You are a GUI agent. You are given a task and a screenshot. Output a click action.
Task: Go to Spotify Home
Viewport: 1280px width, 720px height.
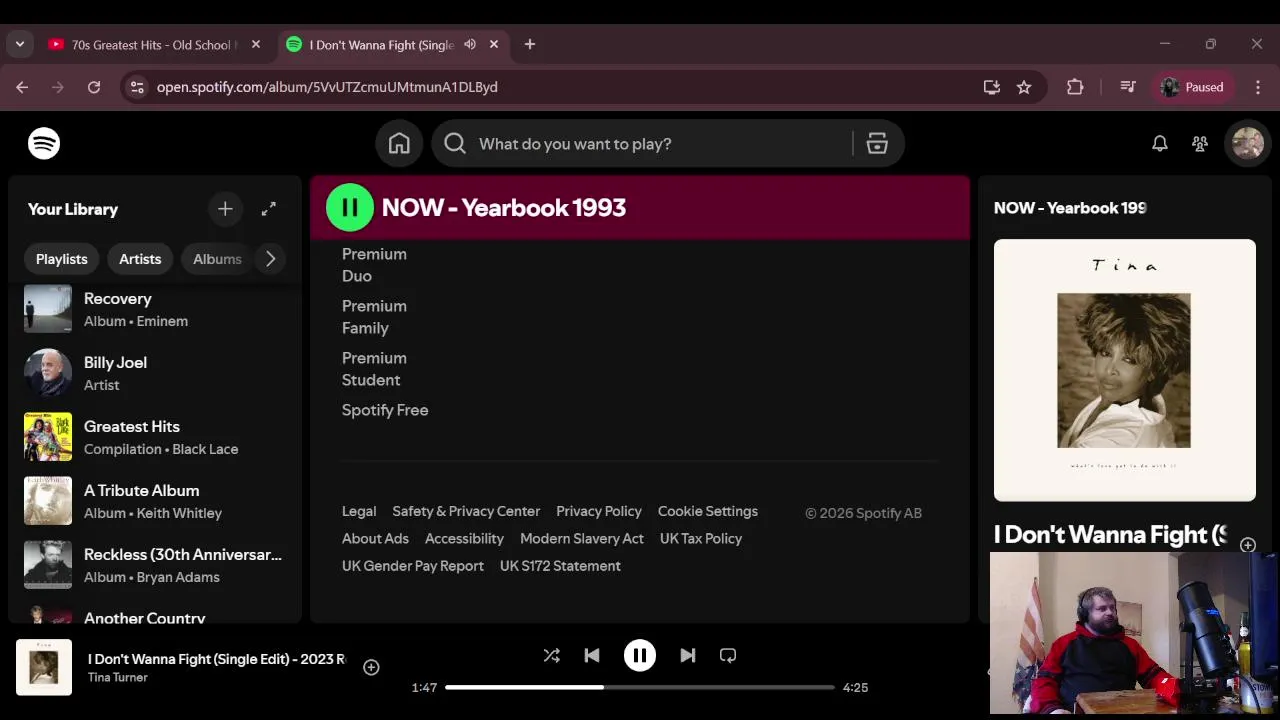coord(399,144)
